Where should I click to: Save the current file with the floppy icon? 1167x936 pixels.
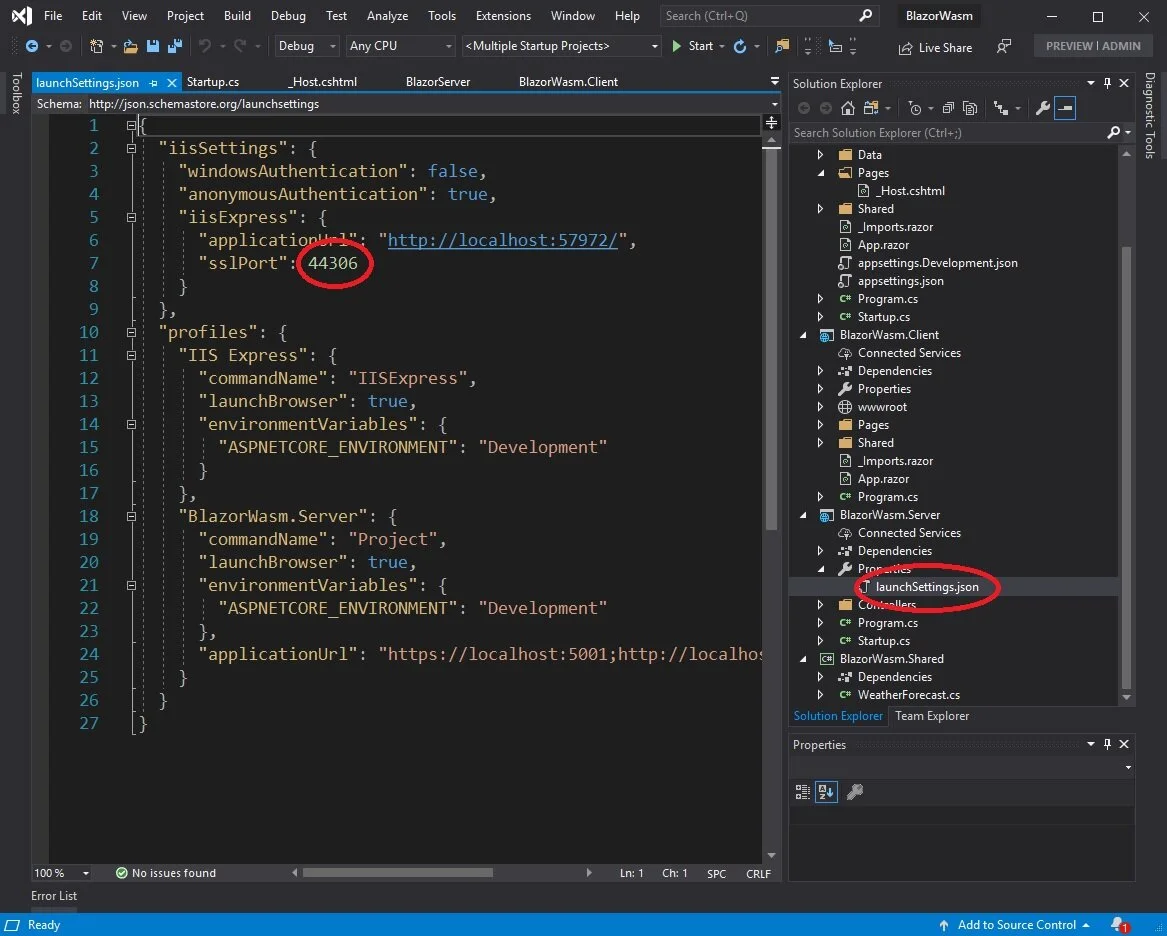click(153, 46)
